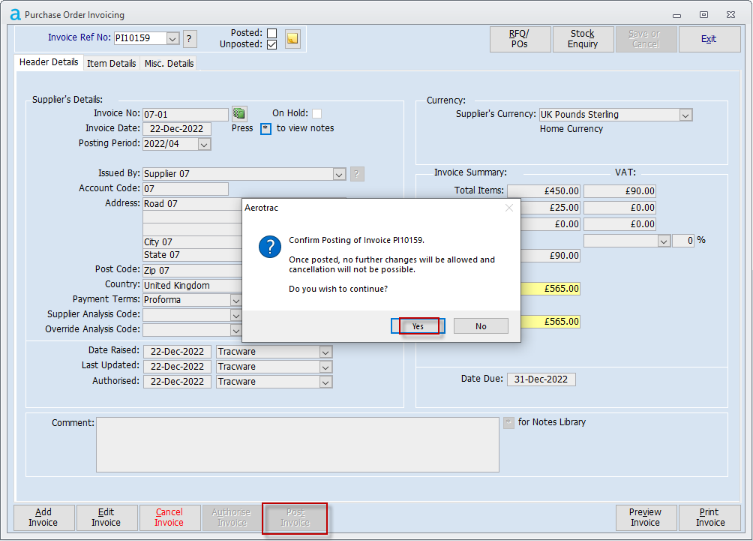753x541 pixels.
Task: Click the Country field United Kingdom
Action: click(192, 286)
